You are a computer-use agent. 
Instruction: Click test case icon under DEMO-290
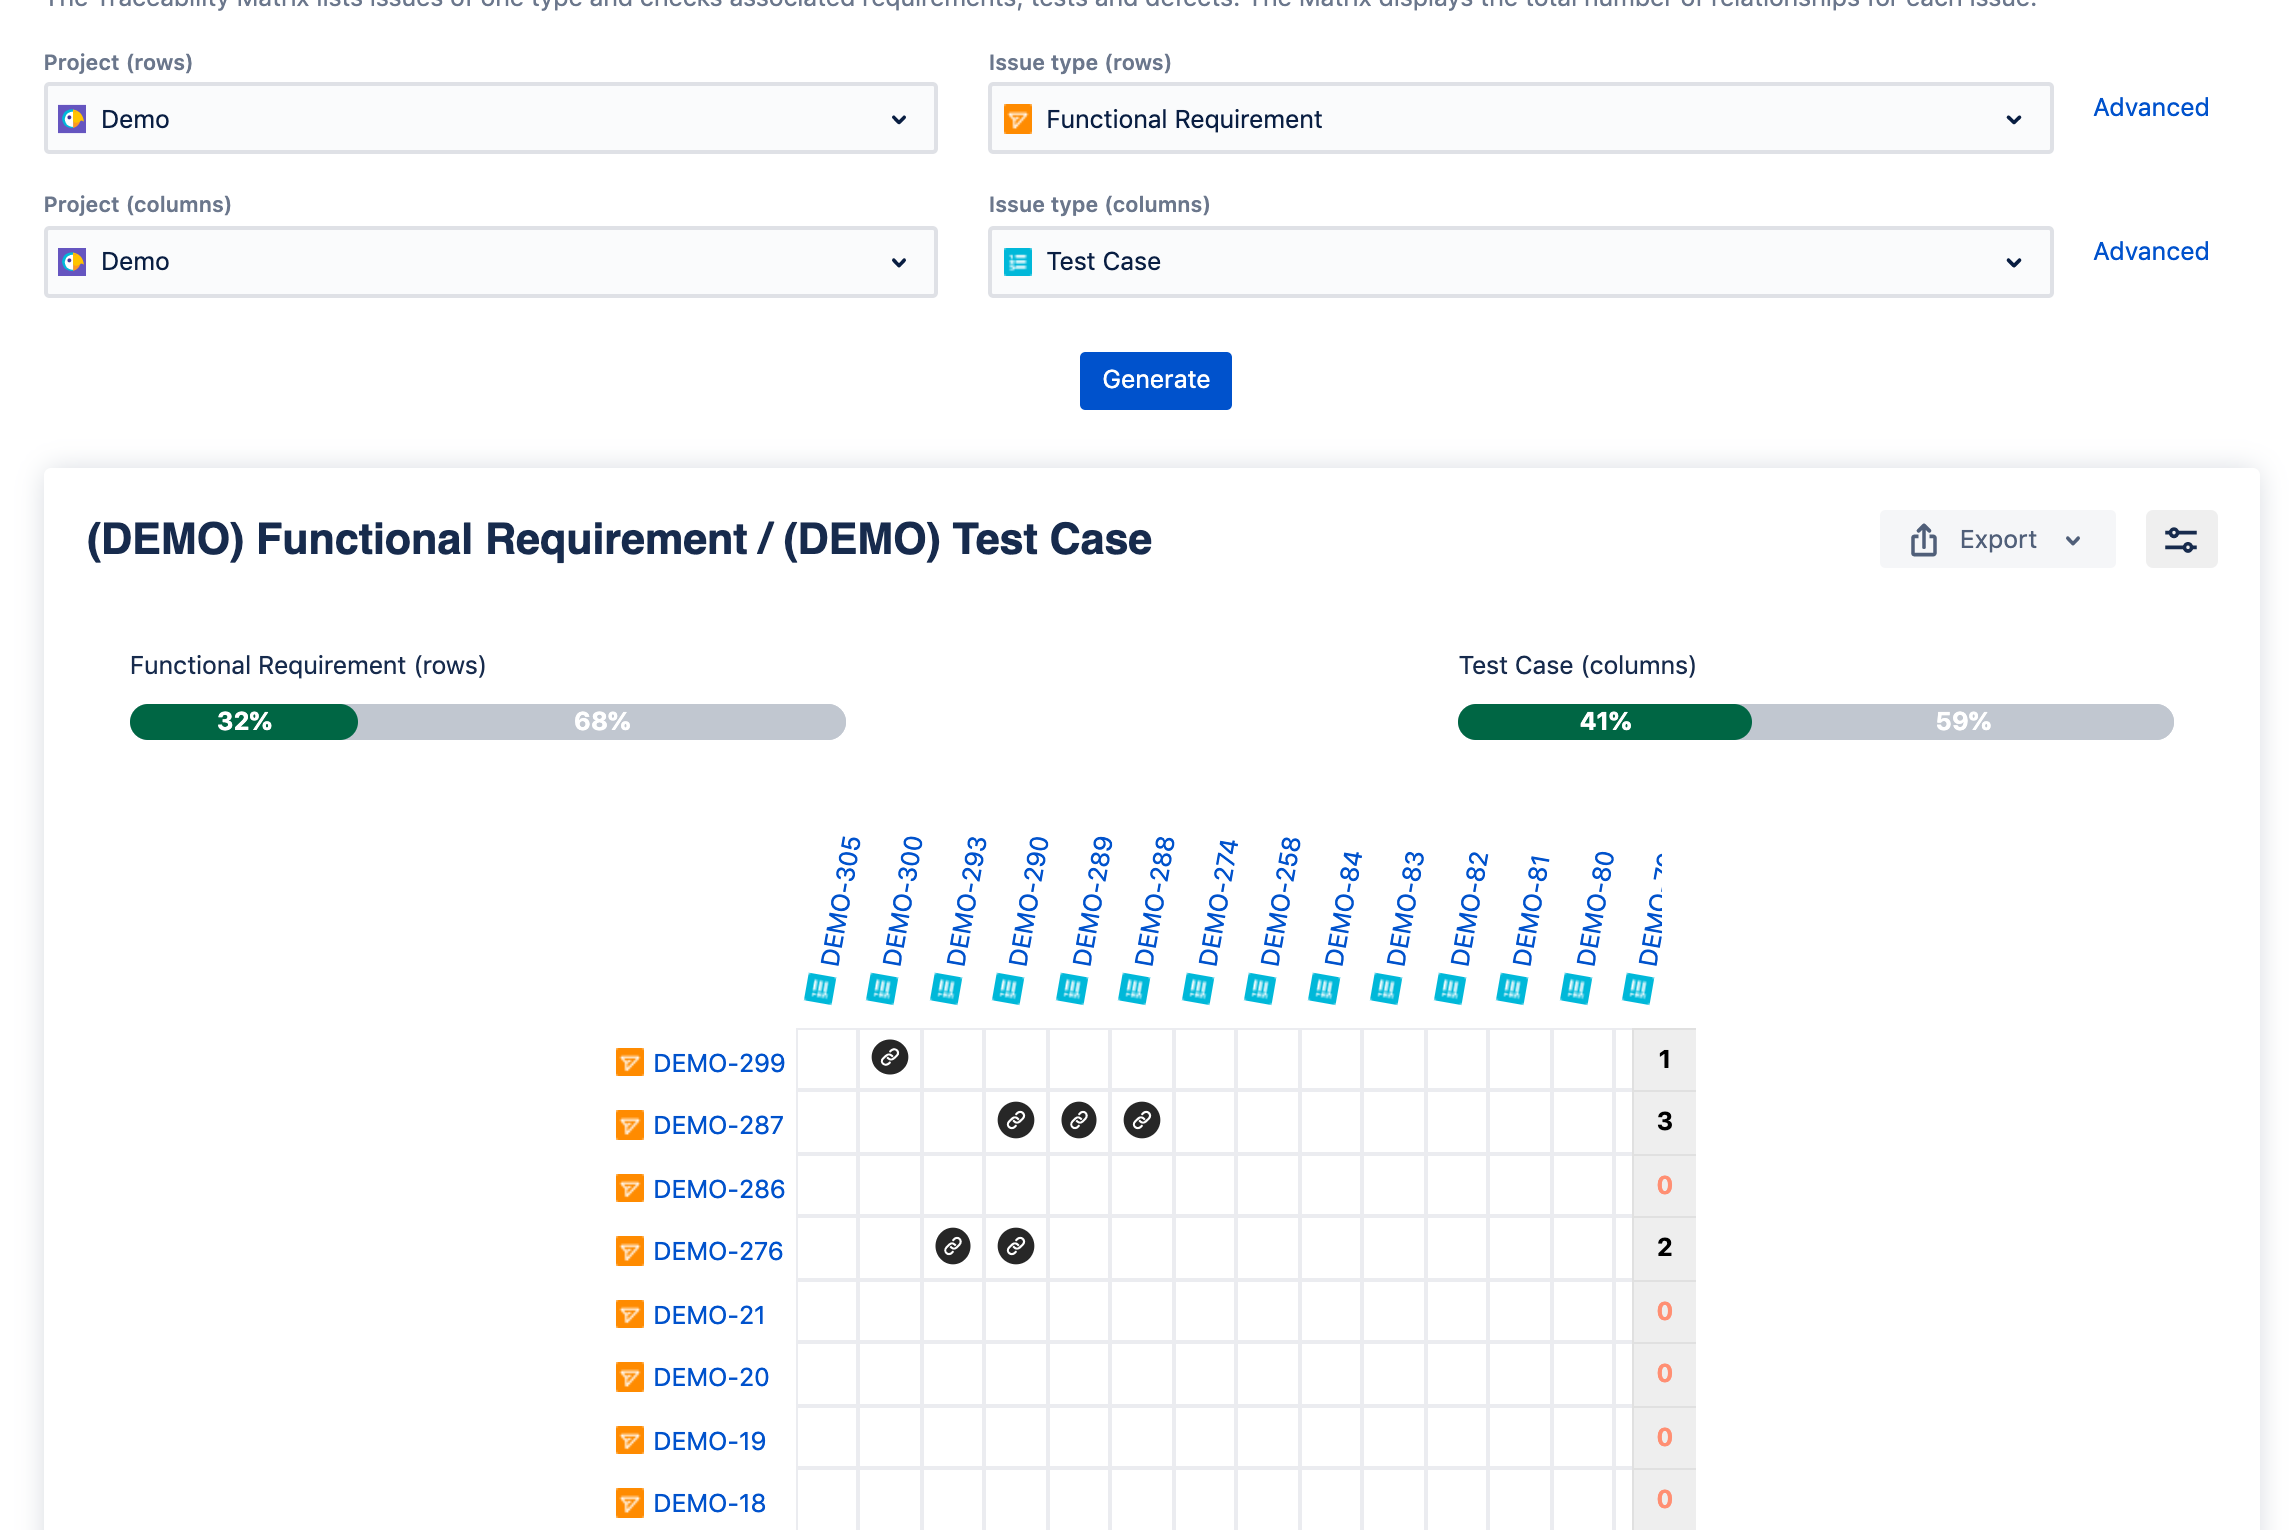1008,990
